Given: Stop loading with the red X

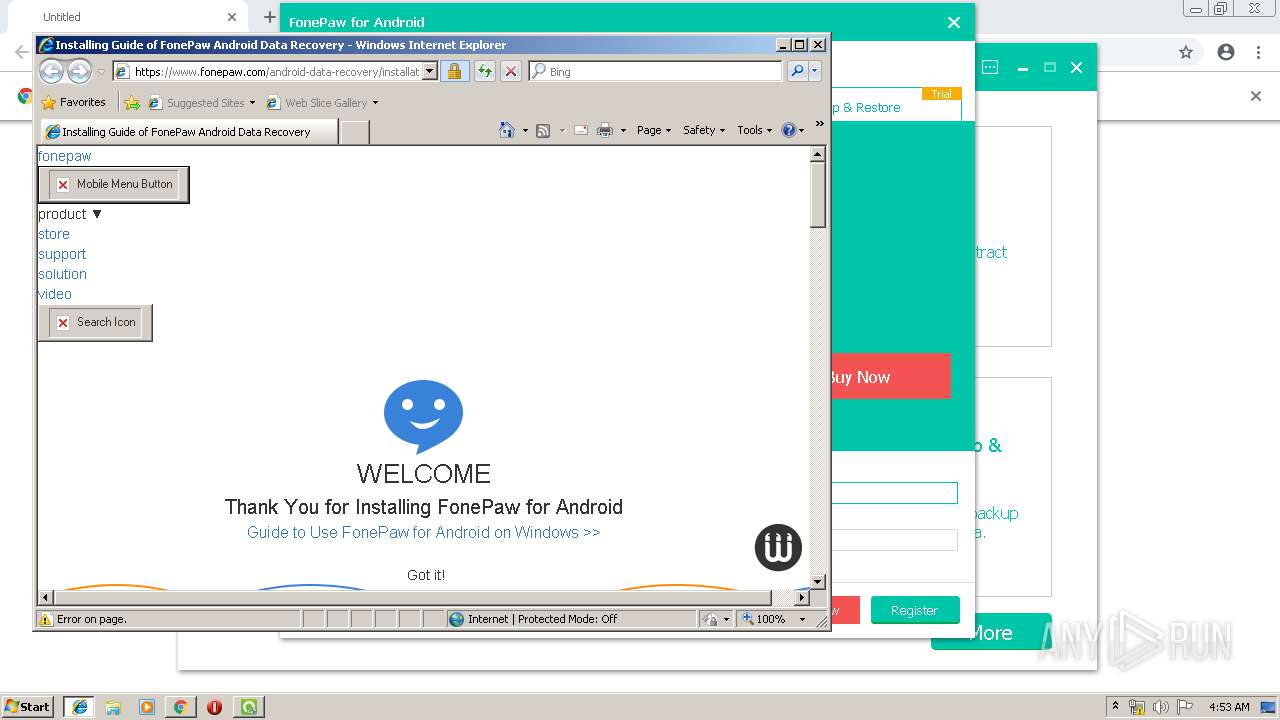Looking at the screenshot, I should (510, 71).
